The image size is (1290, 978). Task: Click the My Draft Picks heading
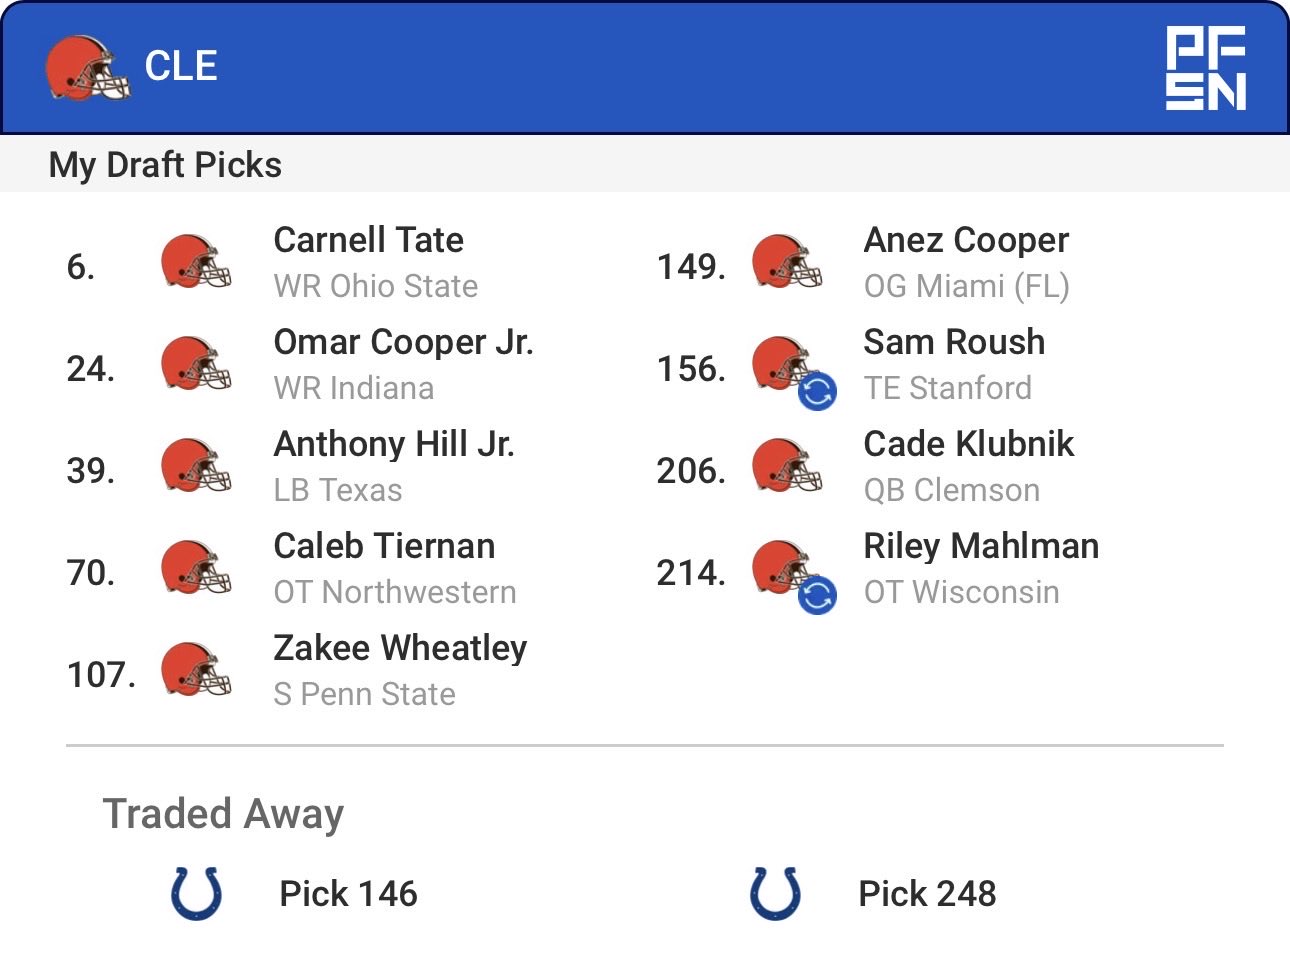pyautogui.click(x=165, y=165)
